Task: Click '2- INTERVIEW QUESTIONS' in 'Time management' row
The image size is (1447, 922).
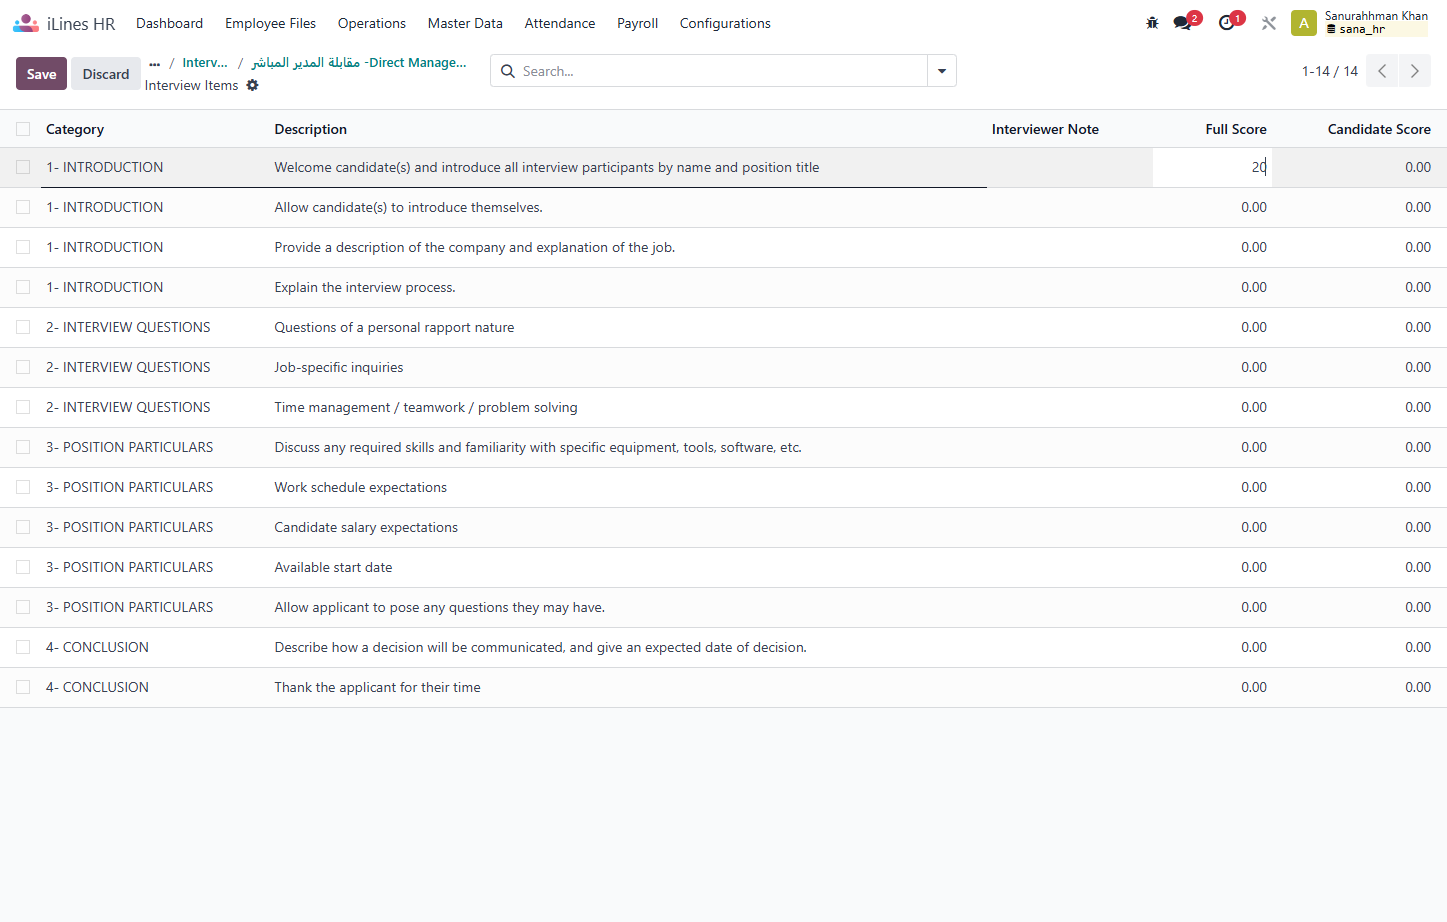Action: (128, 407)
